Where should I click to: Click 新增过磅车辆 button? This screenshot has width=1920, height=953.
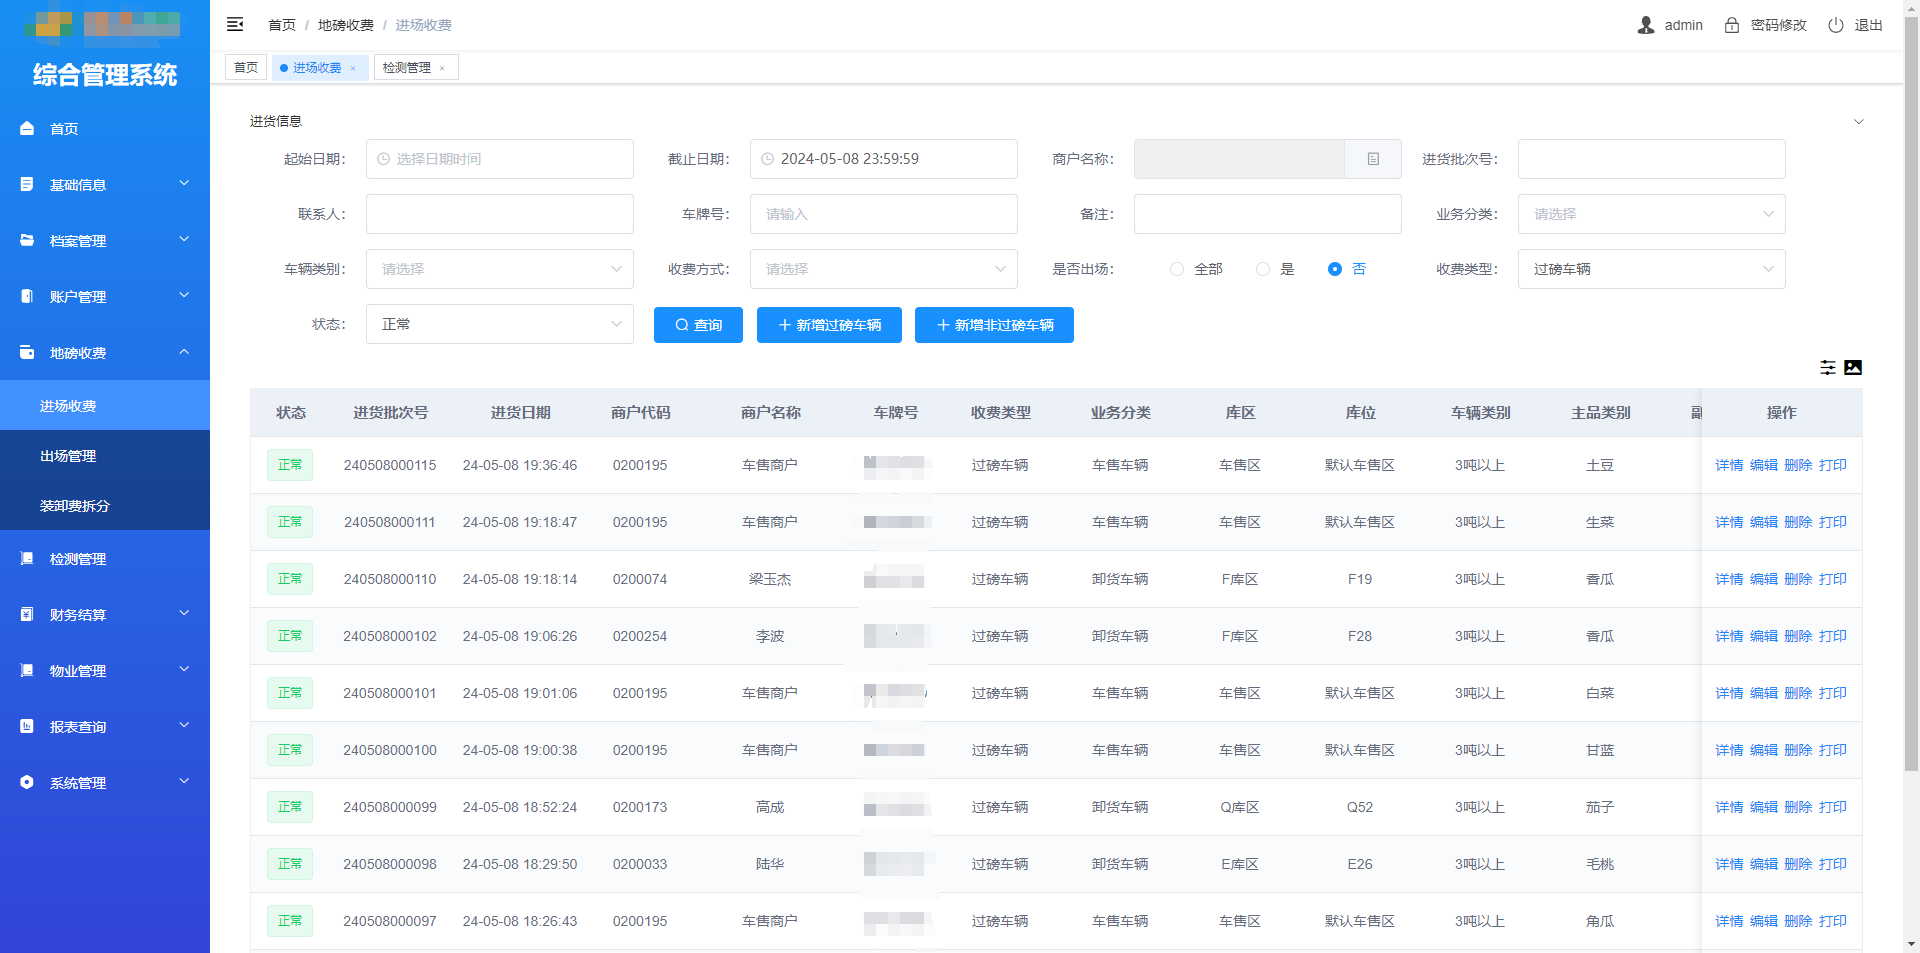click(829, 325)
